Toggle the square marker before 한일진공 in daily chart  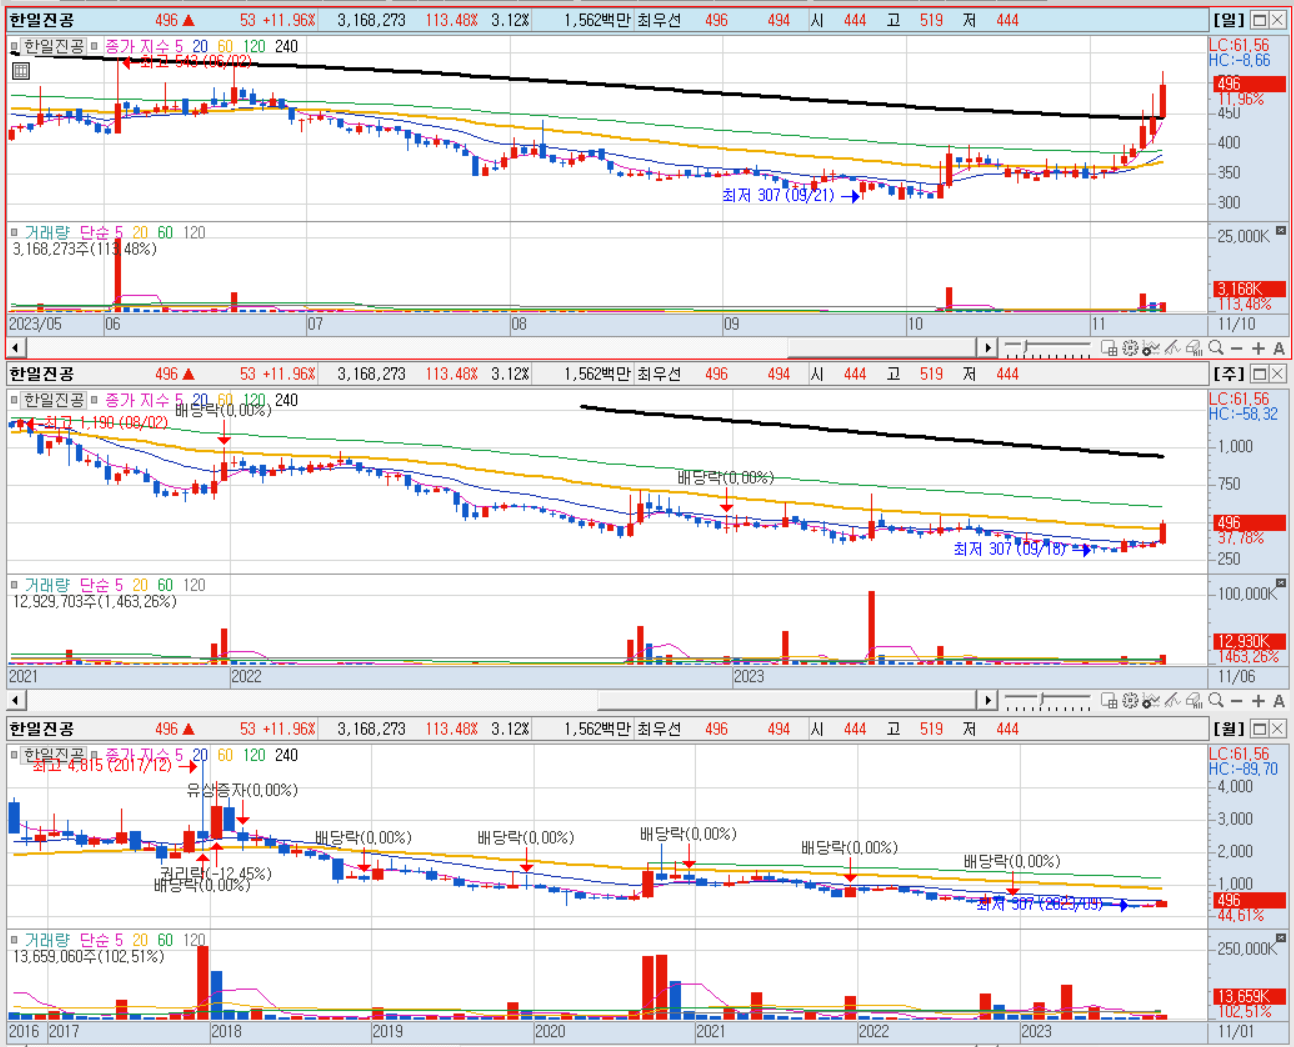(15, 47)
